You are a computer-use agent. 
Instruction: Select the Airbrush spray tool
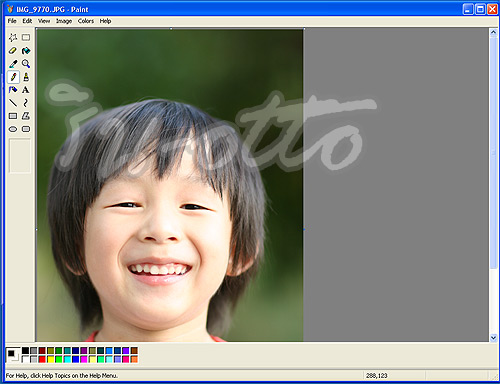13,90
